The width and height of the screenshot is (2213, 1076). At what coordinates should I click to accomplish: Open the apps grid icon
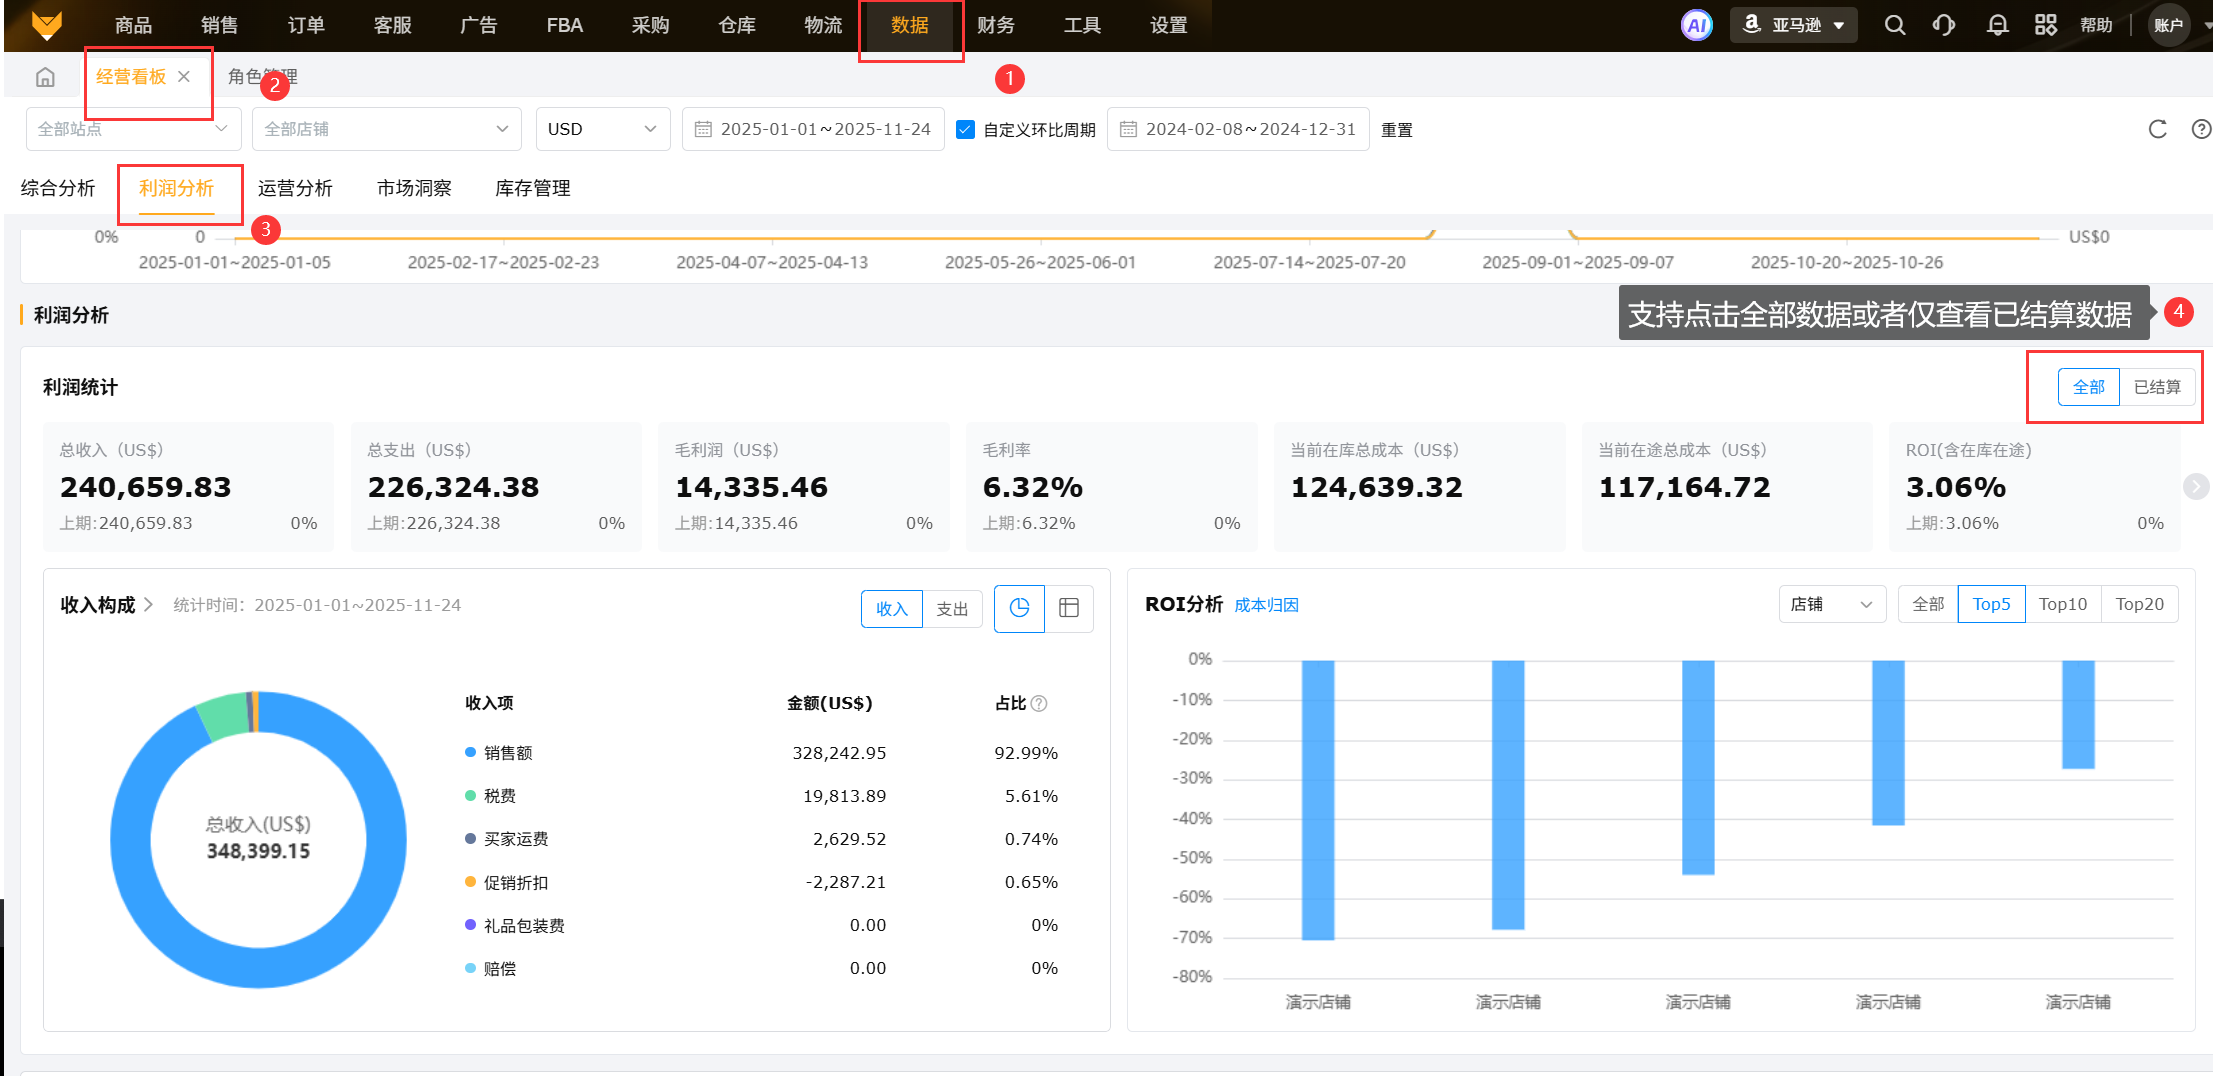tap(2046, 25)
